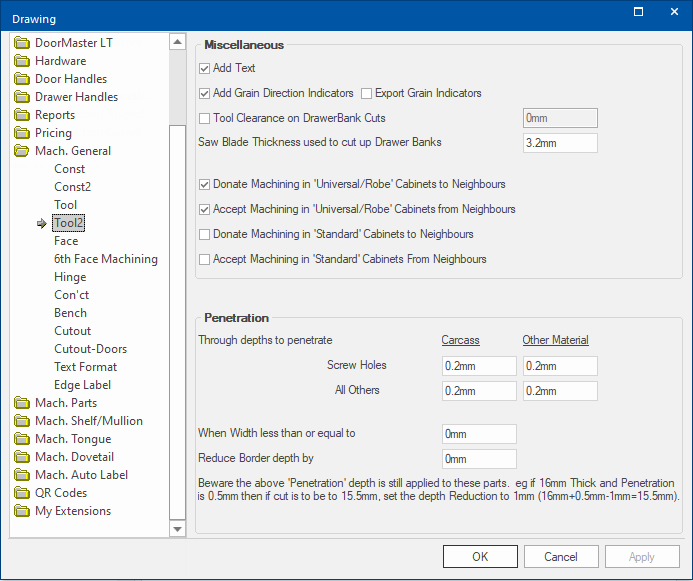Click the Reports folder icon

tap(22, 115)
